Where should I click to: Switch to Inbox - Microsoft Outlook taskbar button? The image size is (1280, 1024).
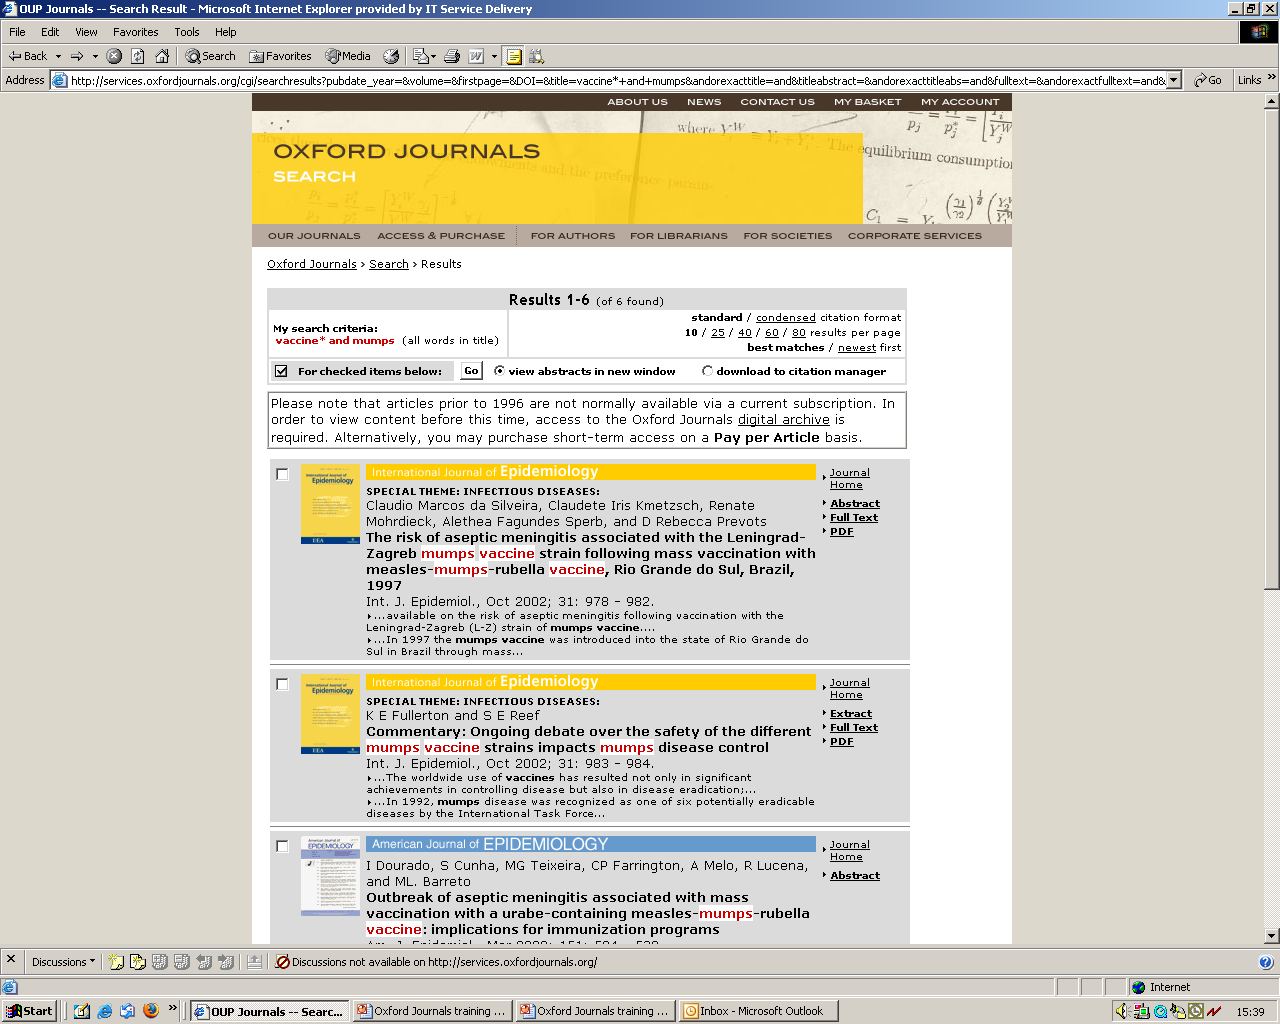758,1011
